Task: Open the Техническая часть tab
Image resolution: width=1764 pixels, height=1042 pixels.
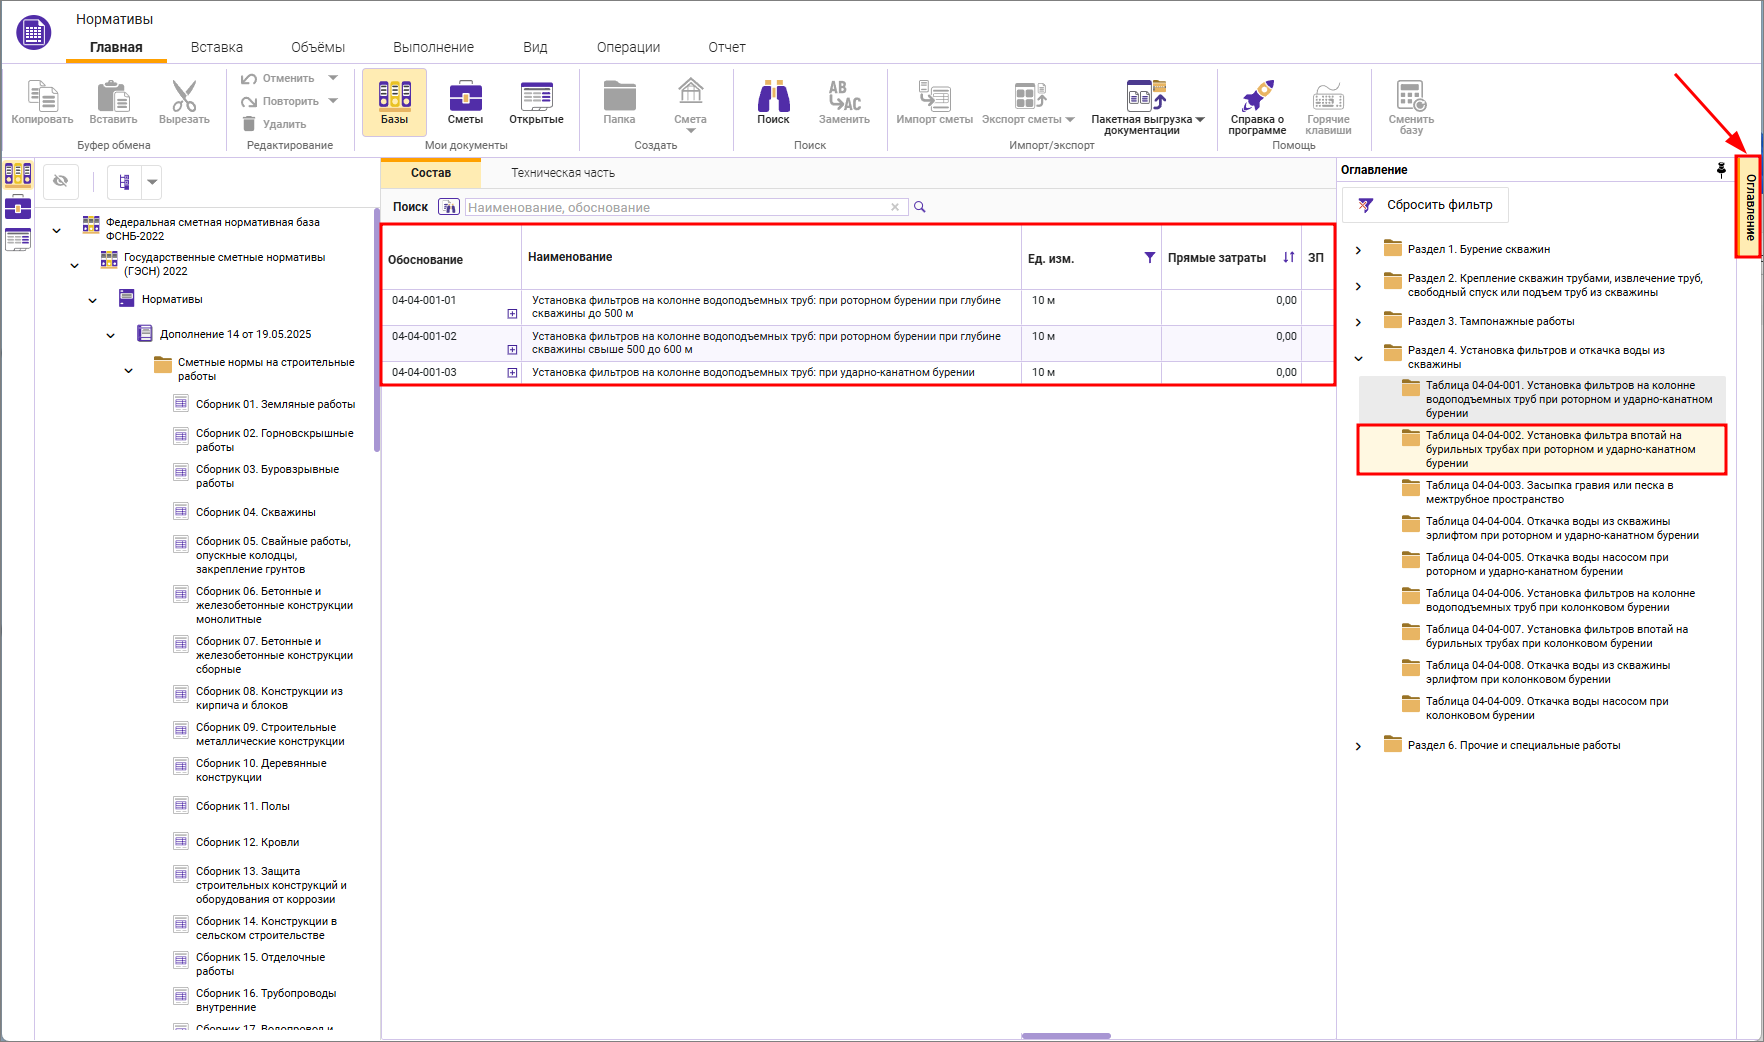Action: pos(563,173)
